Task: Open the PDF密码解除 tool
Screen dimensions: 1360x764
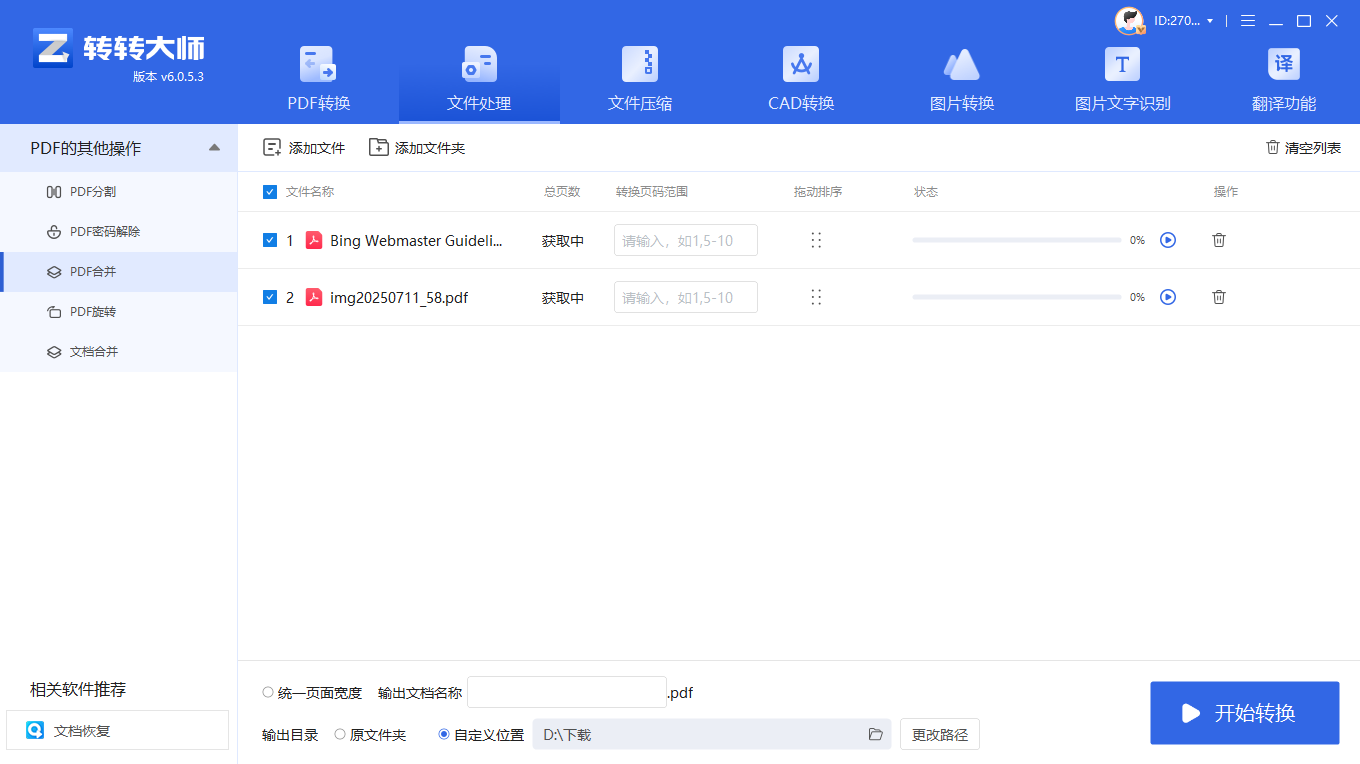Action: click(100, 231)
